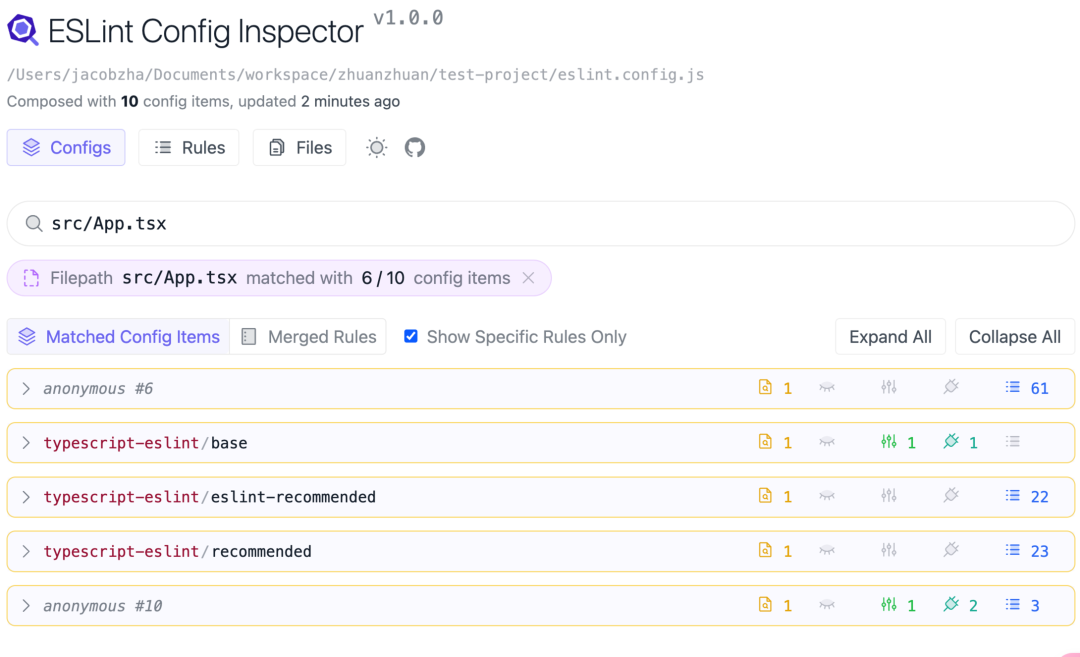Click the ESLint Config Inspector logo icon
Screen dimensions: 1080x657
pyautogui.click(x=23, y=30)
